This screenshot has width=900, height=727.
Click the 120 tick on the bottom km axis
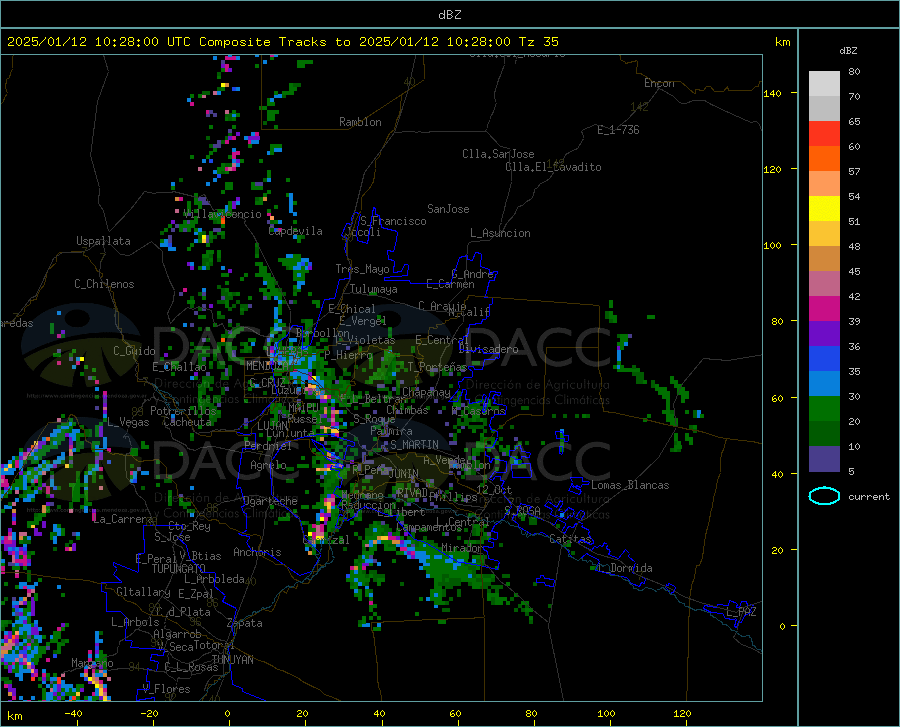(x=682, y=714)
